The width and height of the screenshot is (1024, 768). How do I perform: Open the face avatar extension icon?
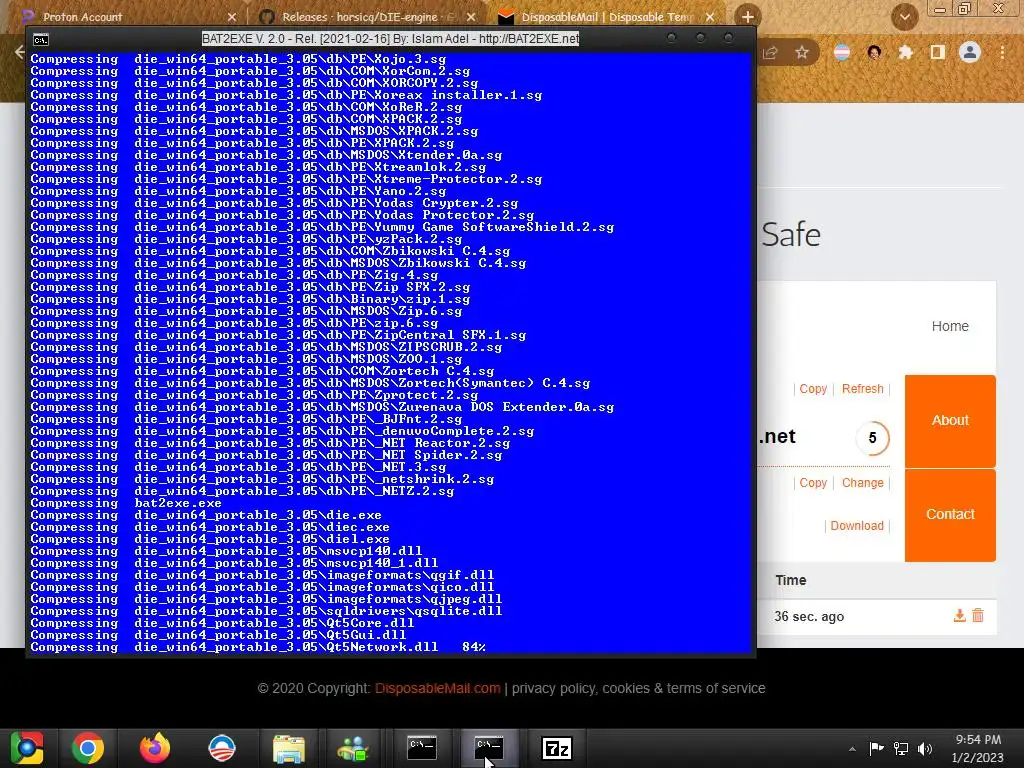(x=874, y=53)
